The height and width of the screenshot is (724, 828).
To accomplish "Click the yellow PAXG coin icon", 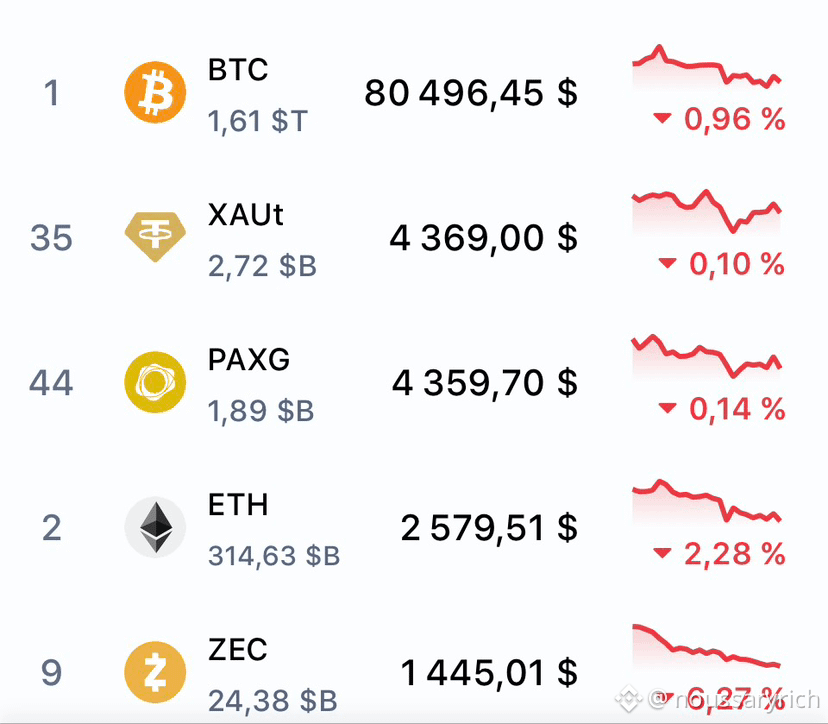I will point(155,382).
